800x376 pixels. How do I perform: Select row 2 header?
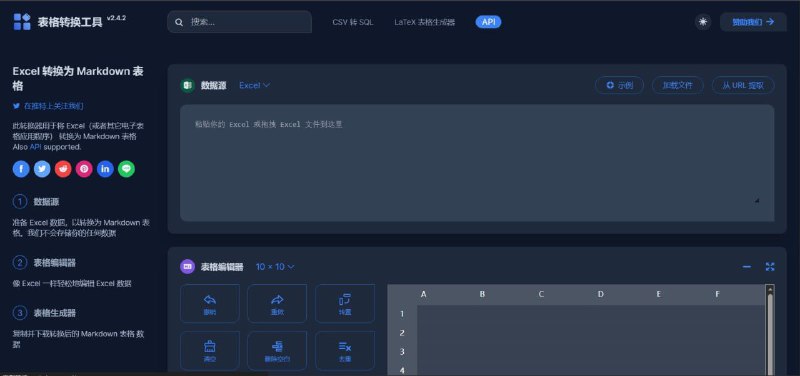[402, 333]
